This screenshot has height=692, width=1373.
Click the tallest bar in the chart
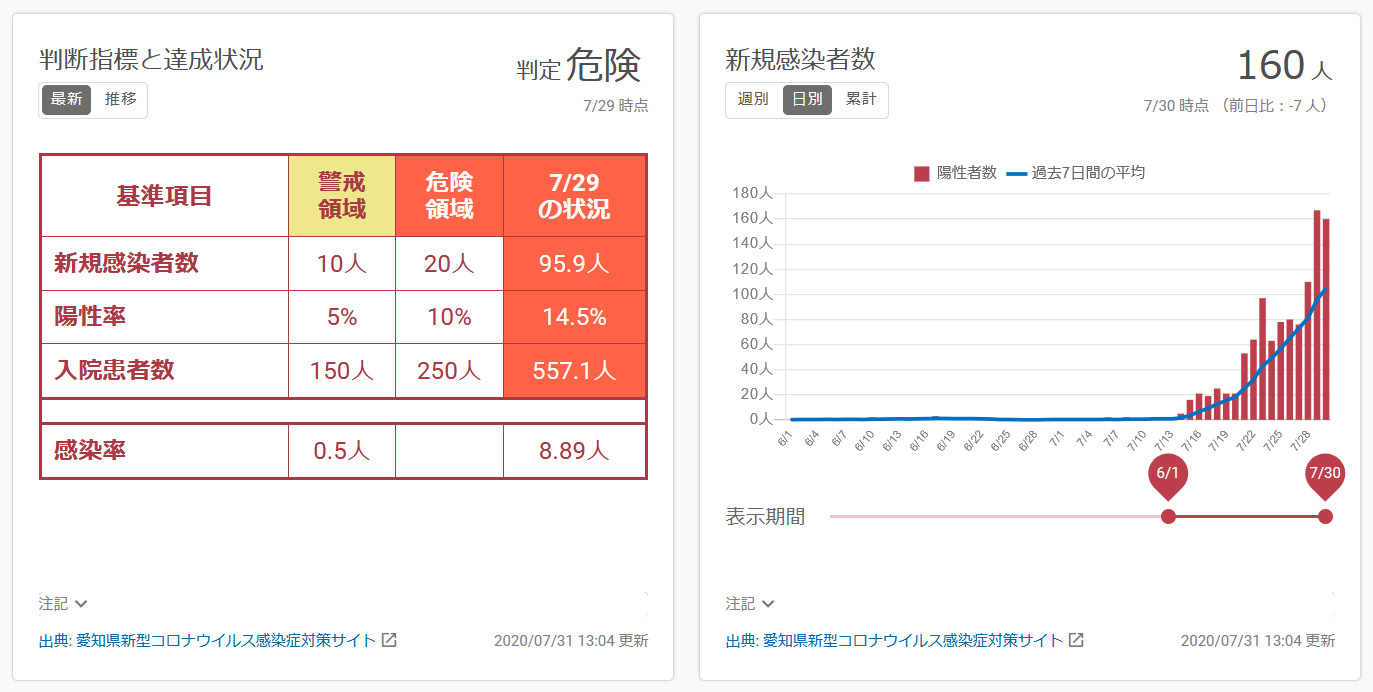pos(1317,315)
